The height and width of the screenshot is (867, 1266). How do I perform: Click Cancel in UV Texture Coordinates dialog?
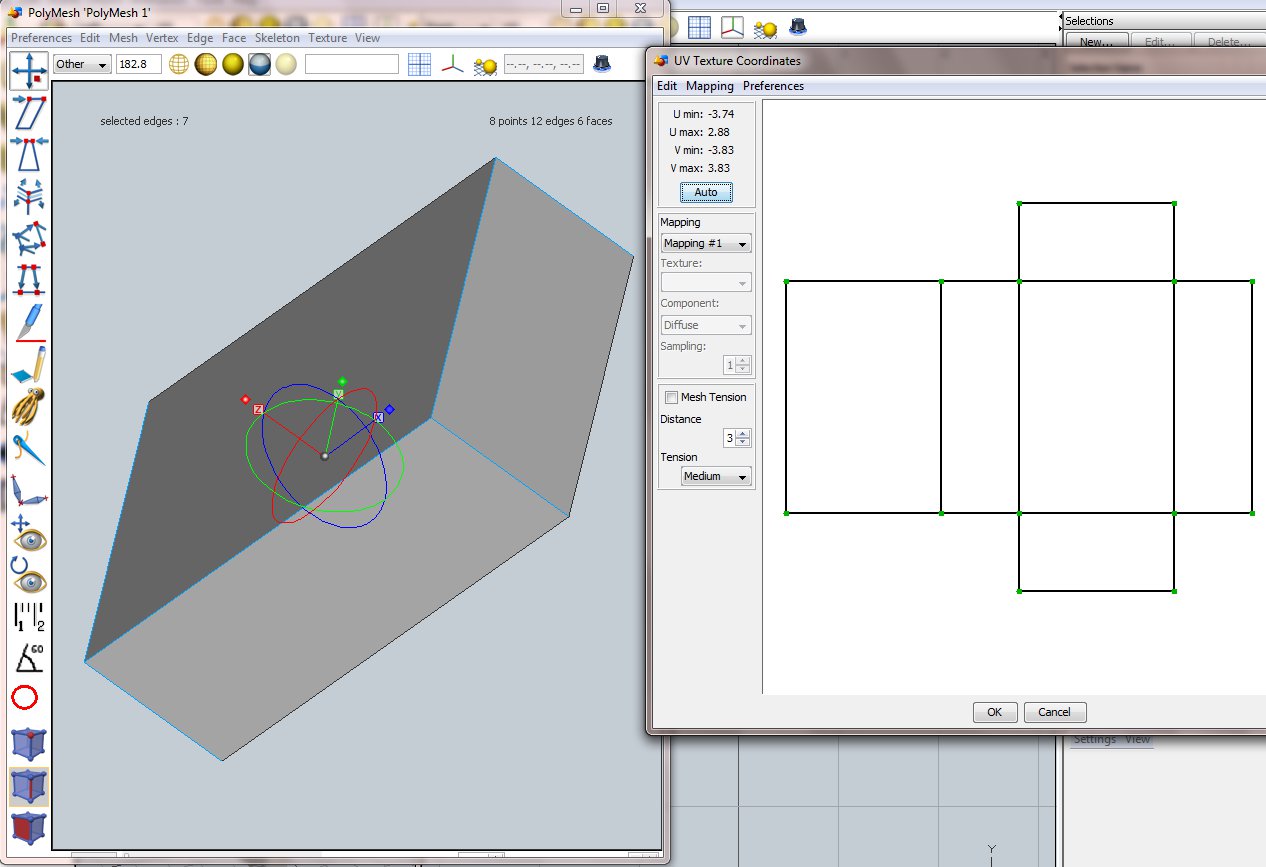pos(1054,712)
